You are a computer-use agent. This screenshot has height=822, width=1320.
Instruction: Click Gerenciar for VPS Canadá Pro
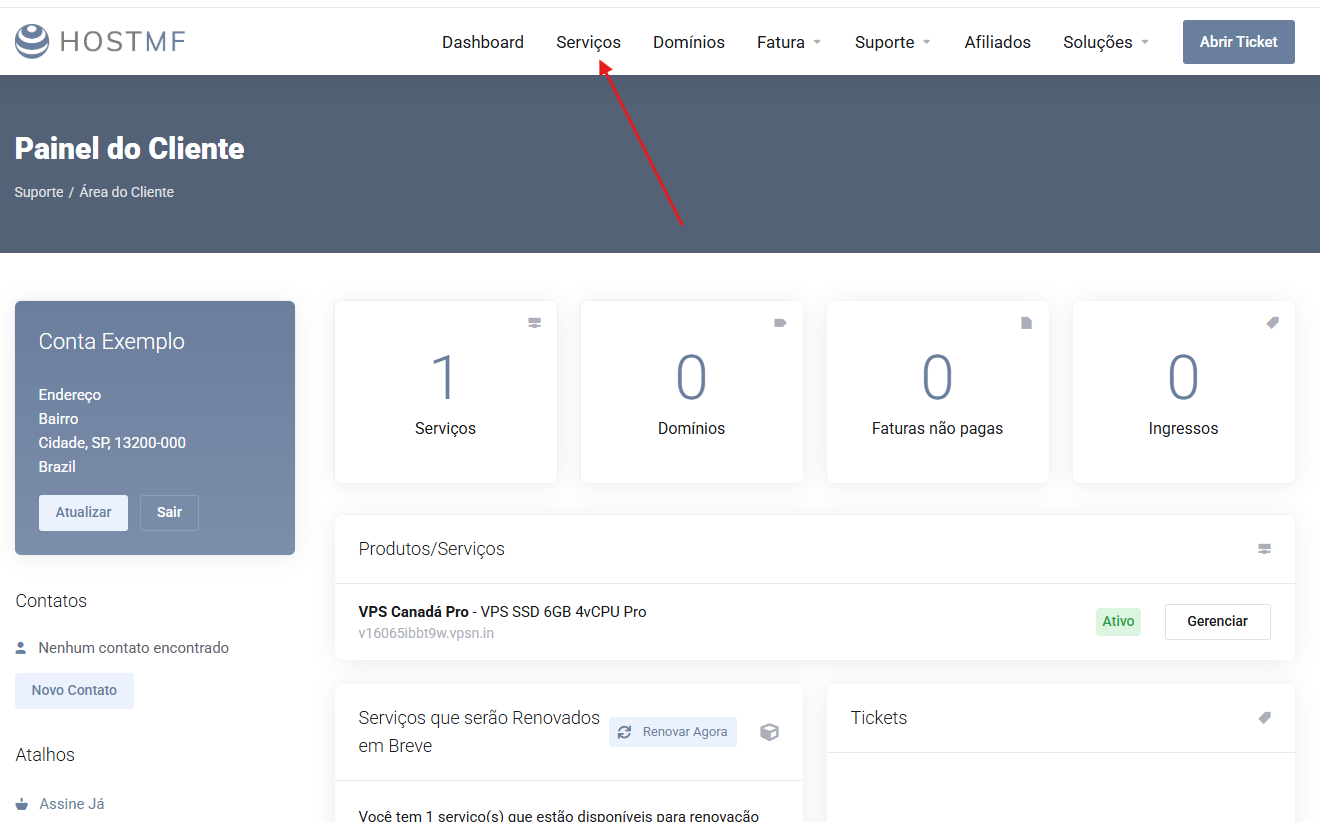coord(1217,621)
